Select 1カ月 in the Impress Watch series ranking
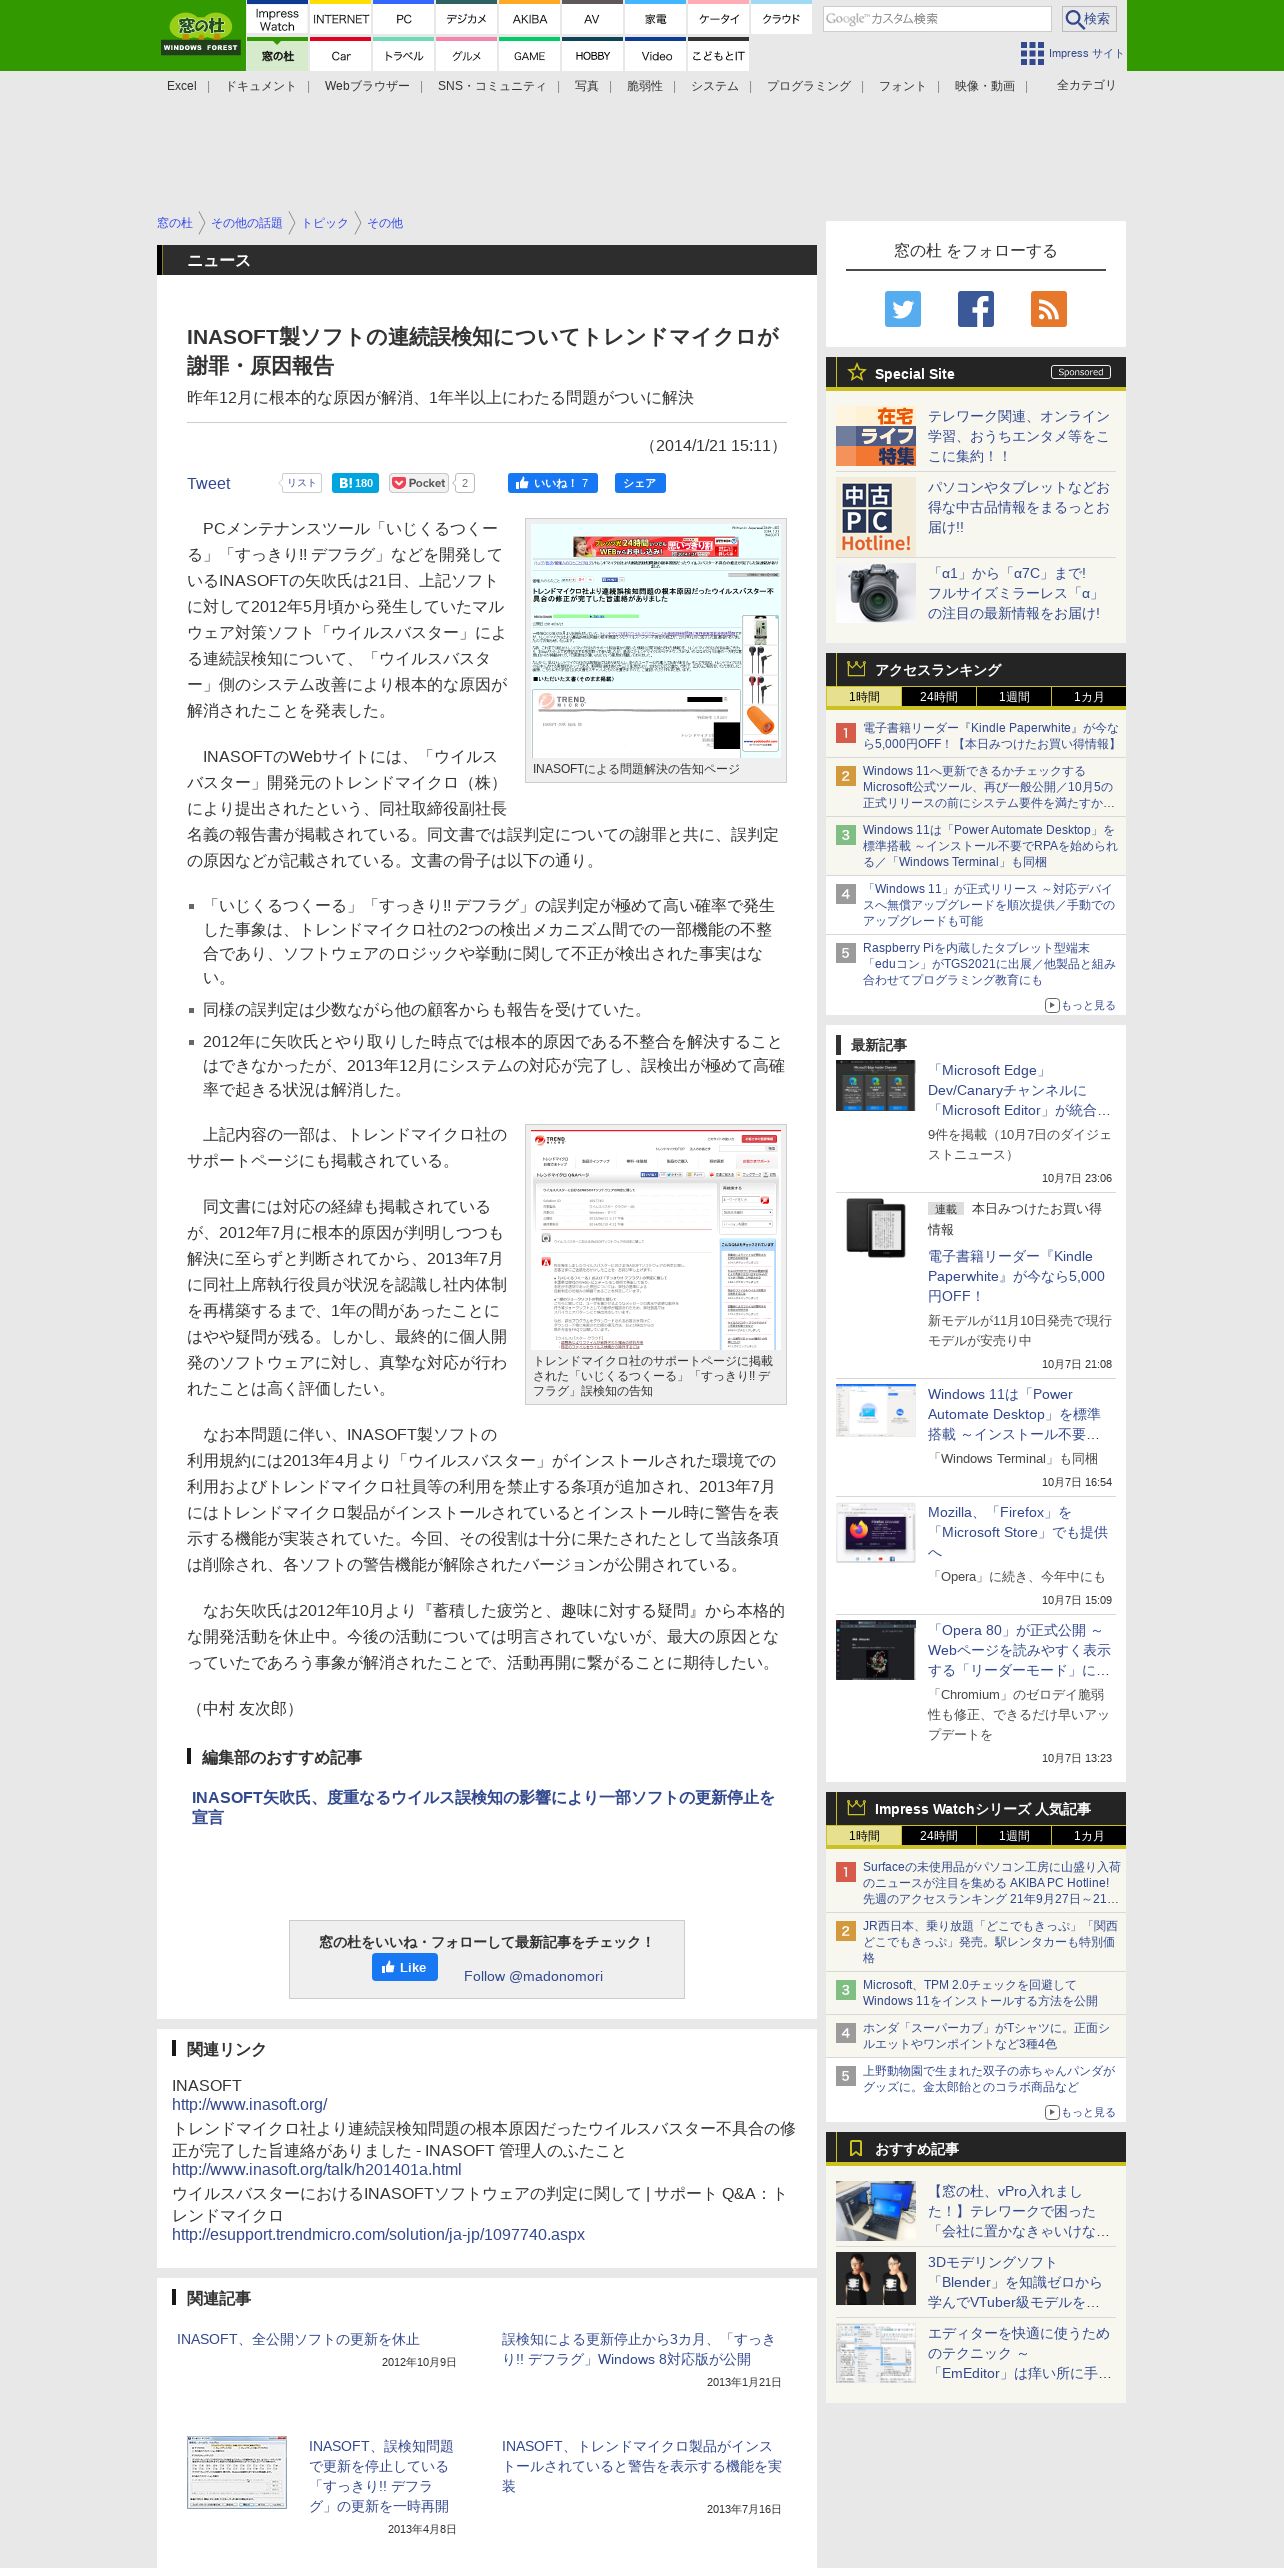Image resolution: width=1284 pixels, height=2568 pixels. tap(1088, 1836)
